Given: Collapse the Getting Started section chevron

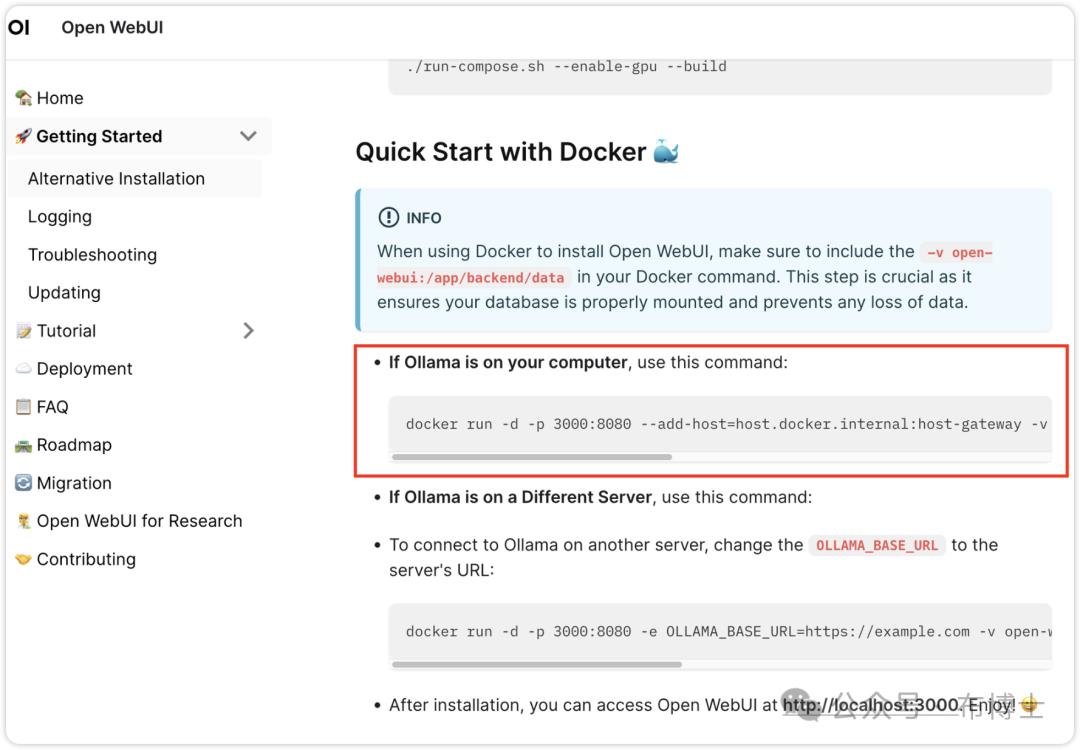Looking at the screenshot, I should click(248, 137).
